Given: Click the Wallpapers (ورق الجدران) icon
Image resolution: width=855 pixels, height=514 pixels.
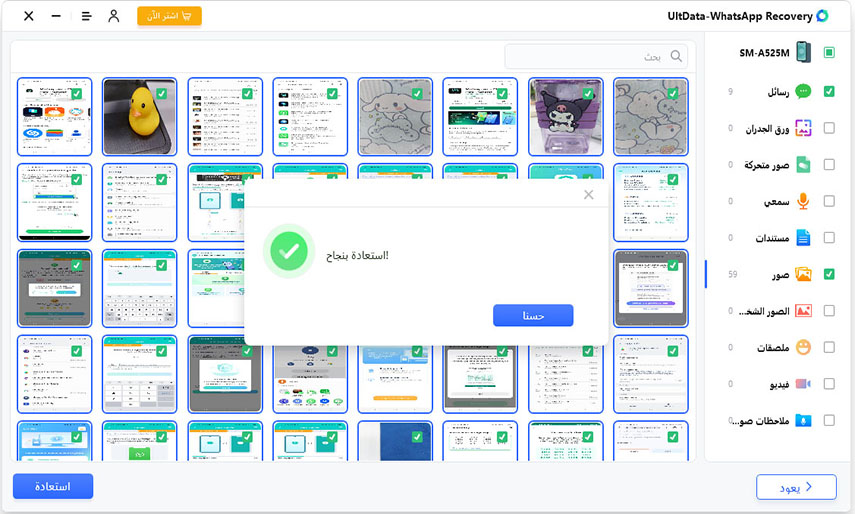Looking at the screenshot, I should tap(802, 128).
